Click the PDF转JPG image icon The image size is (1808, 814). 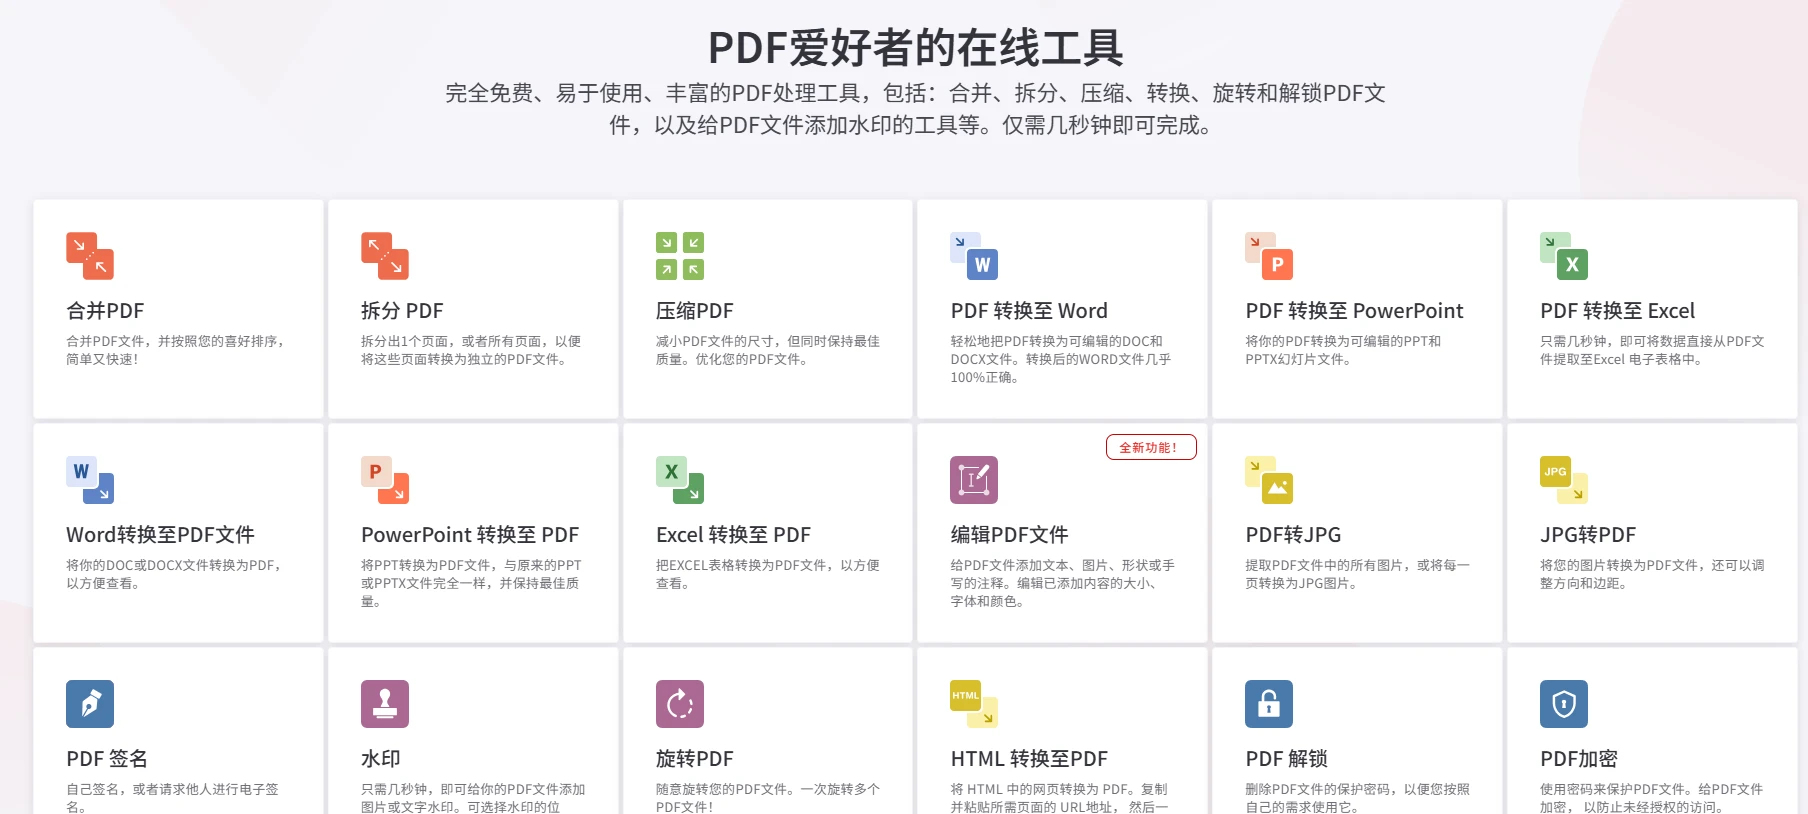(x=1269, y=480)
